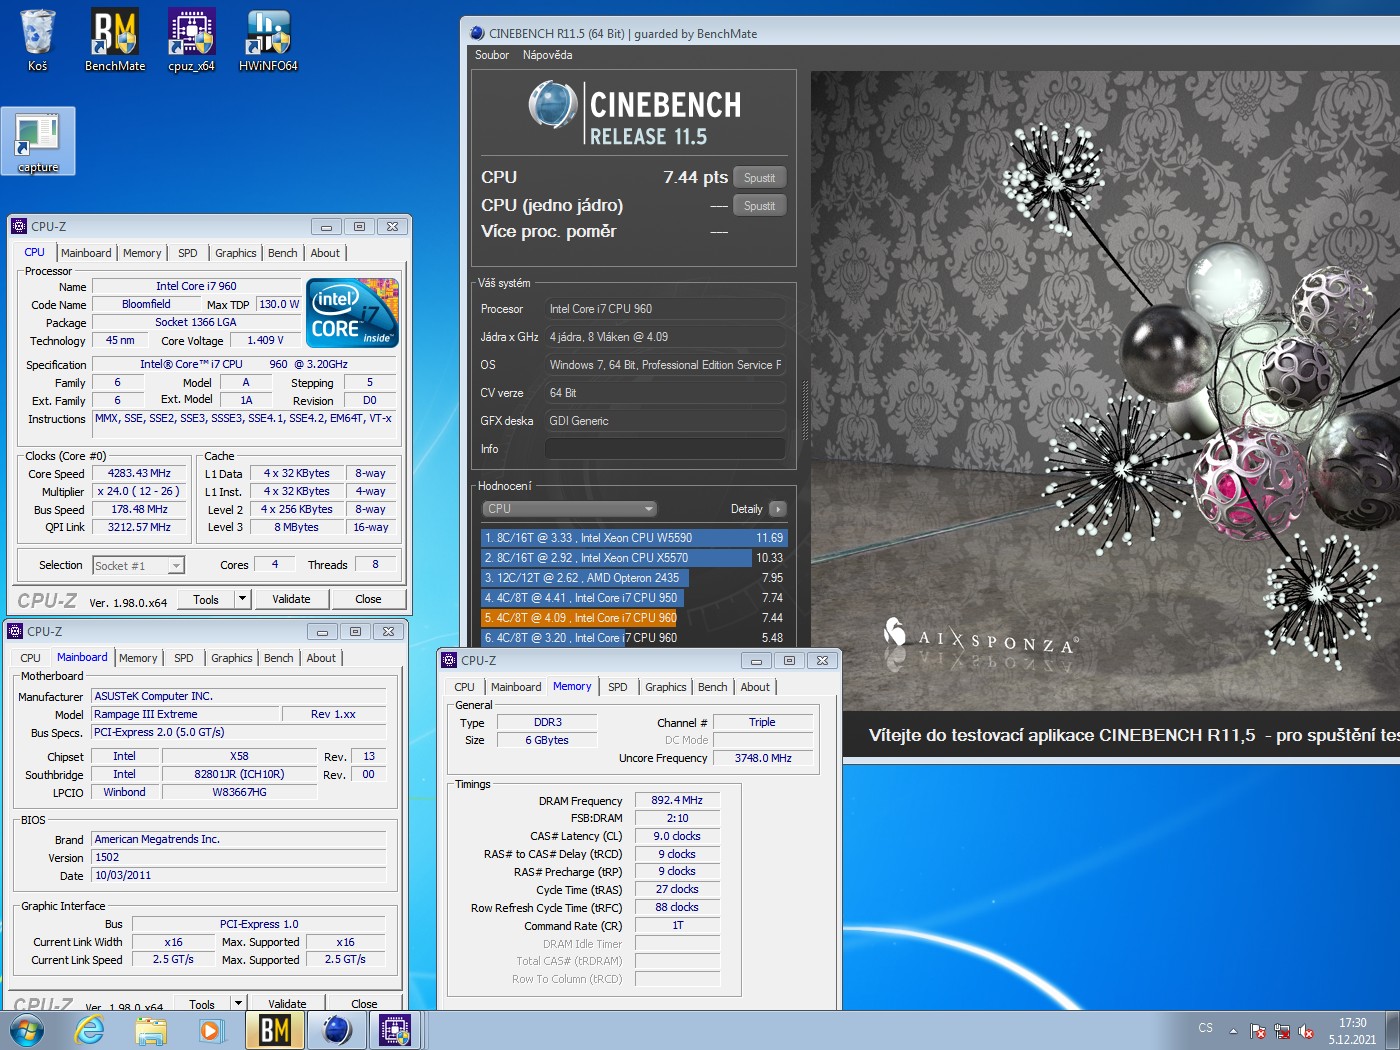Open Windows Explorer from the taskbar
The height and width of the screenshot is (1050, 1400).
[x=151, y=1030]
